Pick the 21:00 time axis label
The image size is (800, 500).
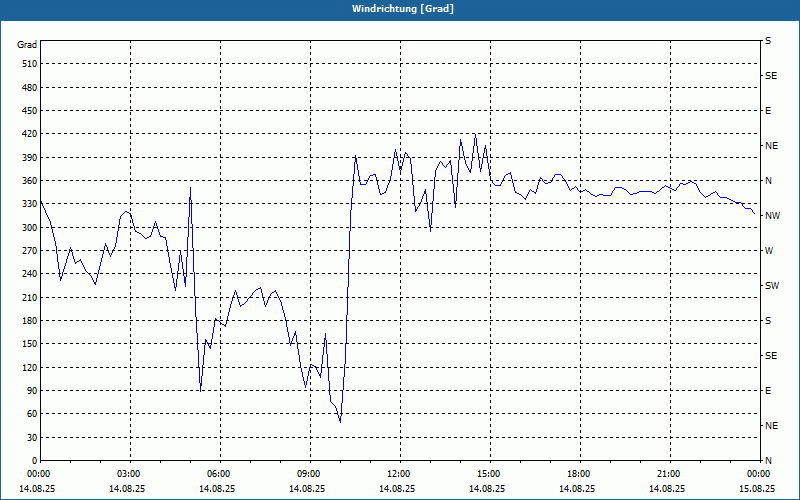(x=669, y=473)
